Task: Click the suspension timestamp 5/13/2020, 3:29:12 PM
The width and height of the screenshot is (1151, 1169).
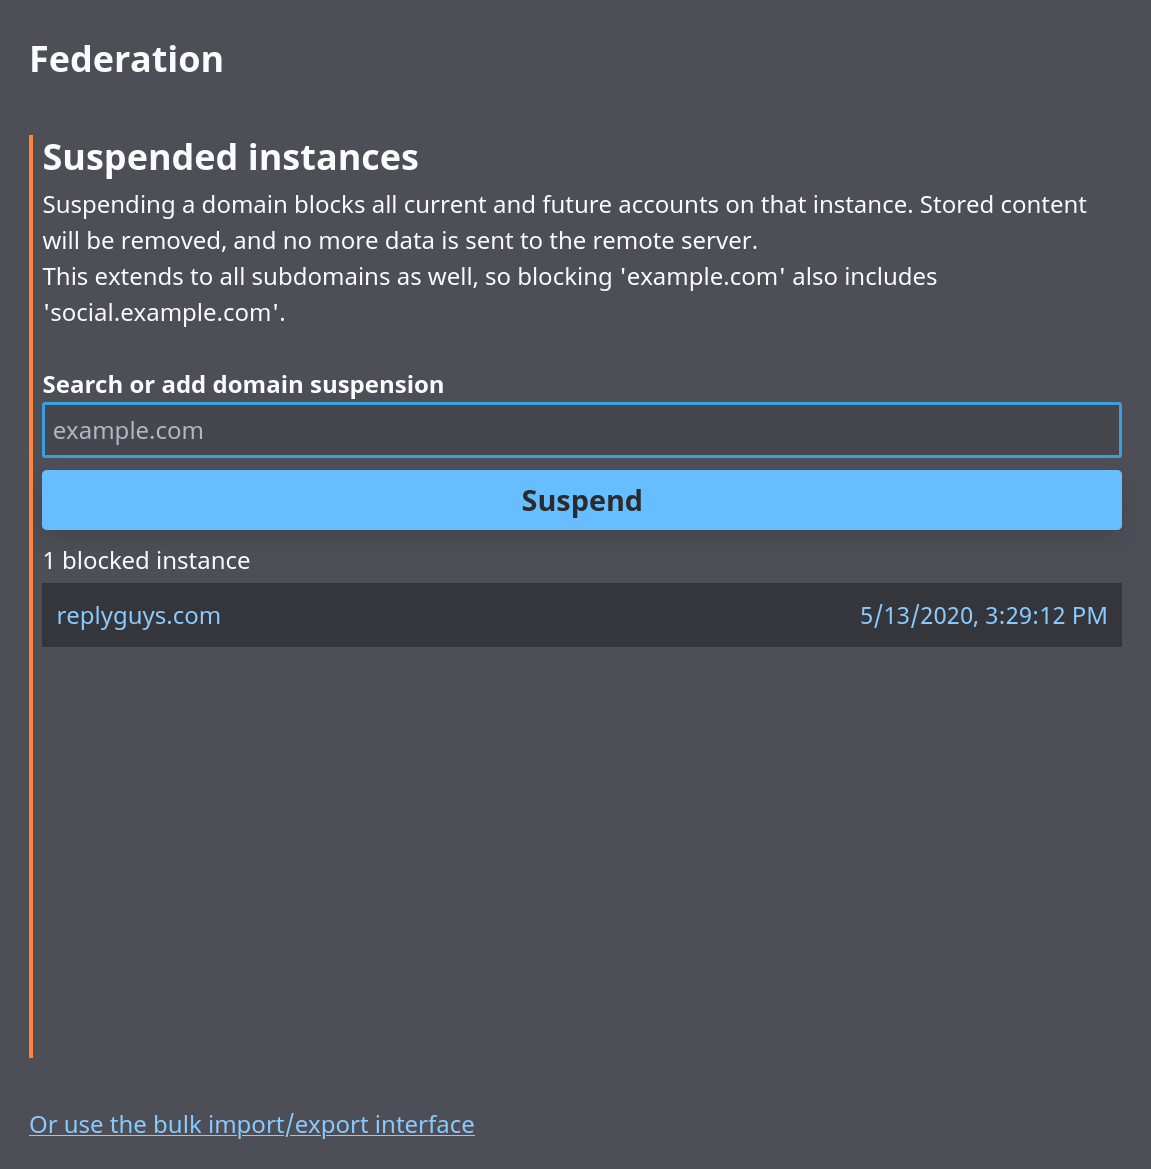Action: pyautogui.click(x=983, y=615)
